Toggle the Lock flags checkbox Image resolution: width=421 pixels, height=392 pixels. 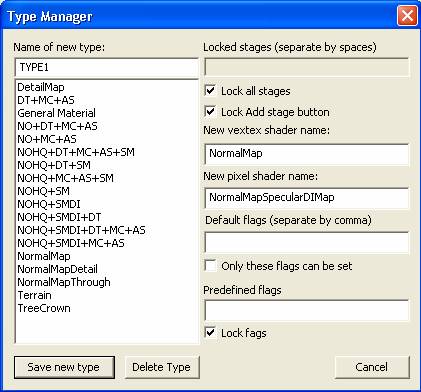(x=210, y=333)
